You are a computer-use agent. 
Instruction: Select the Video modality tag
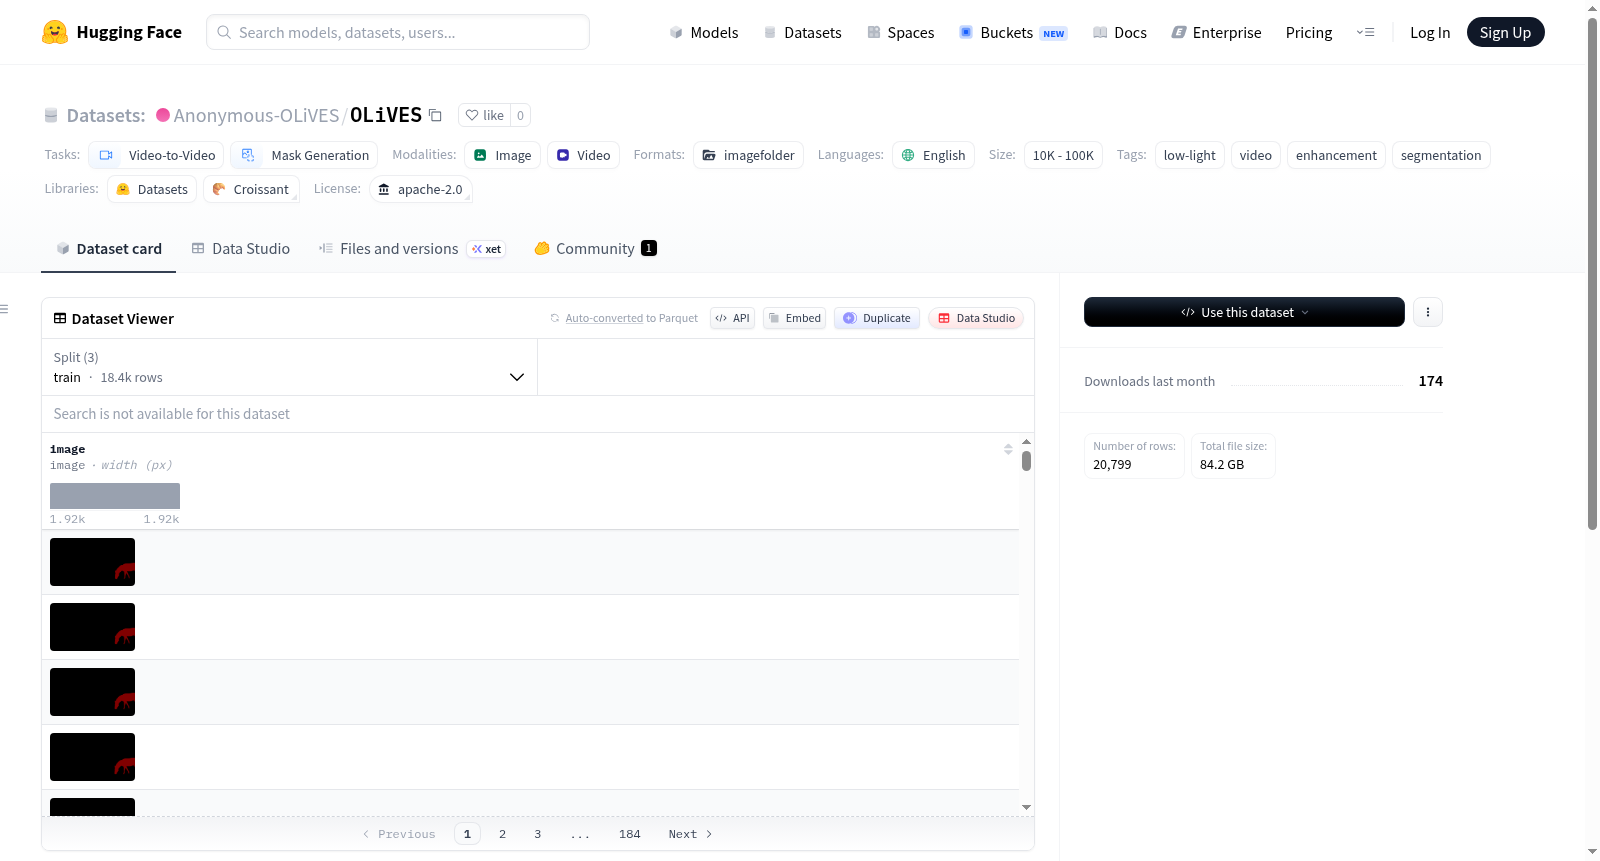583,155
